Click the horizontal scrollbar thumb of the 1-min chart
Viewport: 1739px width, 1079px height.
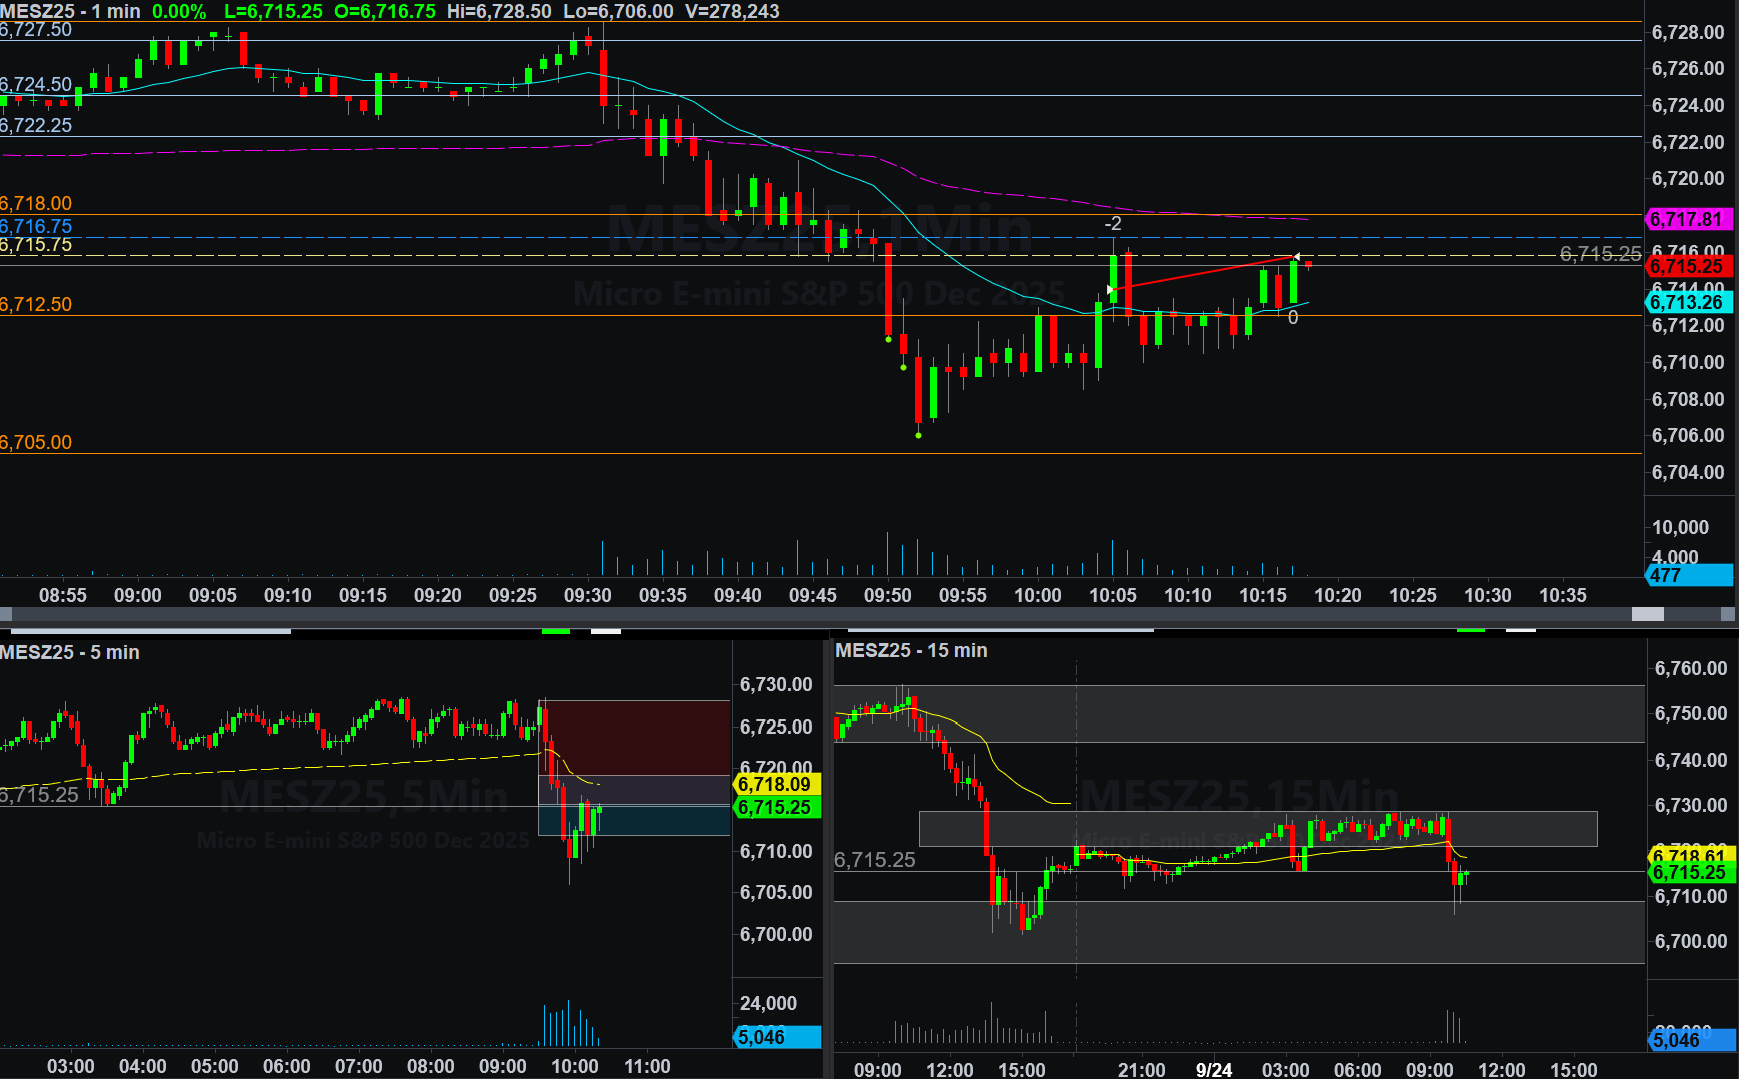coord(1647,614)
